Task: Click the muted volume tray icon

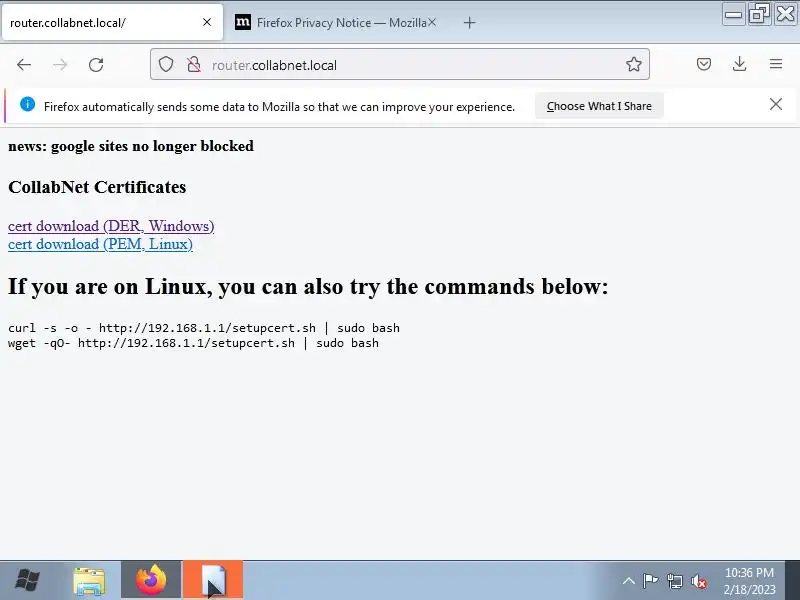Action: click(699, 581)
